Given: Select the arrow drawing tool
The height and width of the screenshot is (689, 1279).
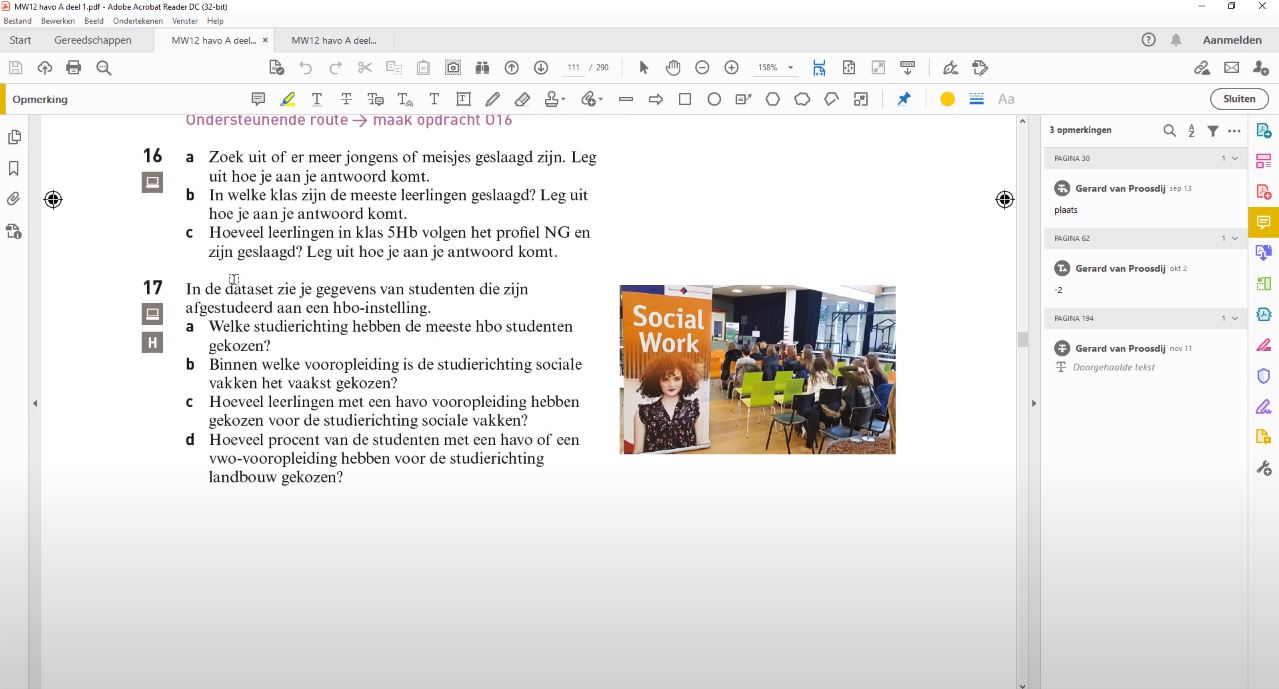Looking at the screenshot, I should (x=656, y=99).
